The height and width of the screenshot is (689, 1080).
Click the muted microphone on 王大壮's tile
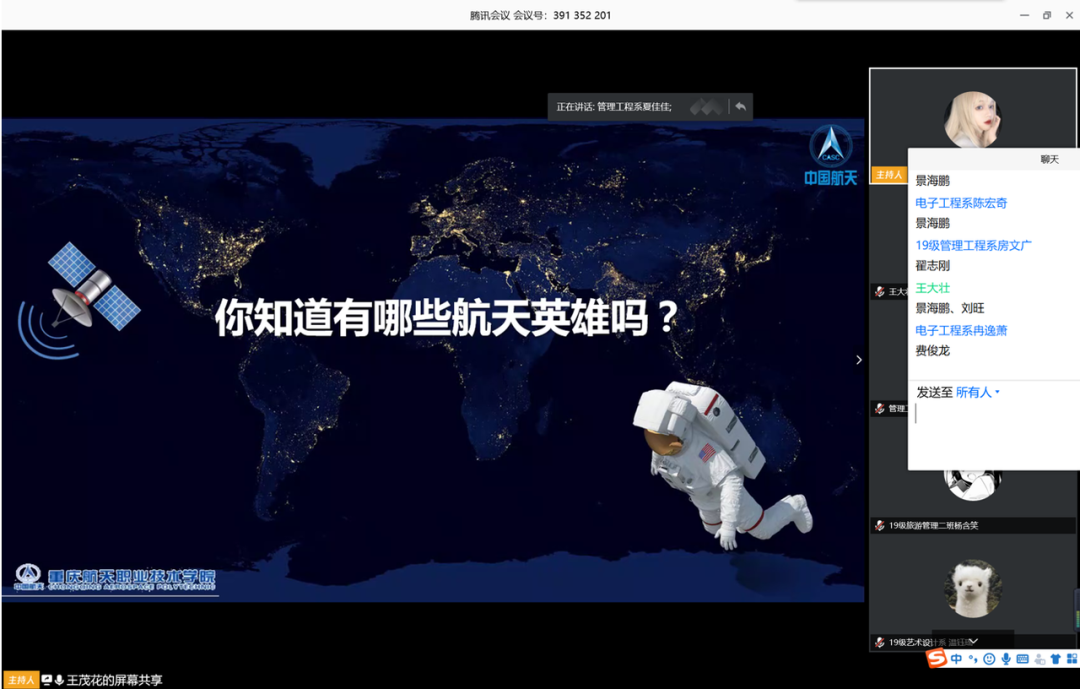878,291
